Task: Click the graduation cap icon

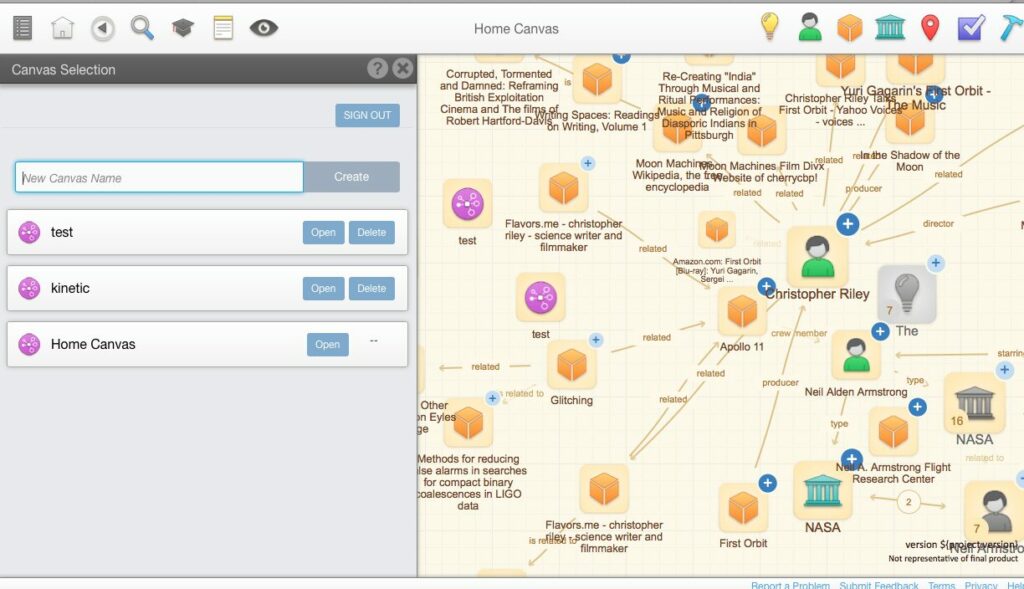Action: coord(183,28)
